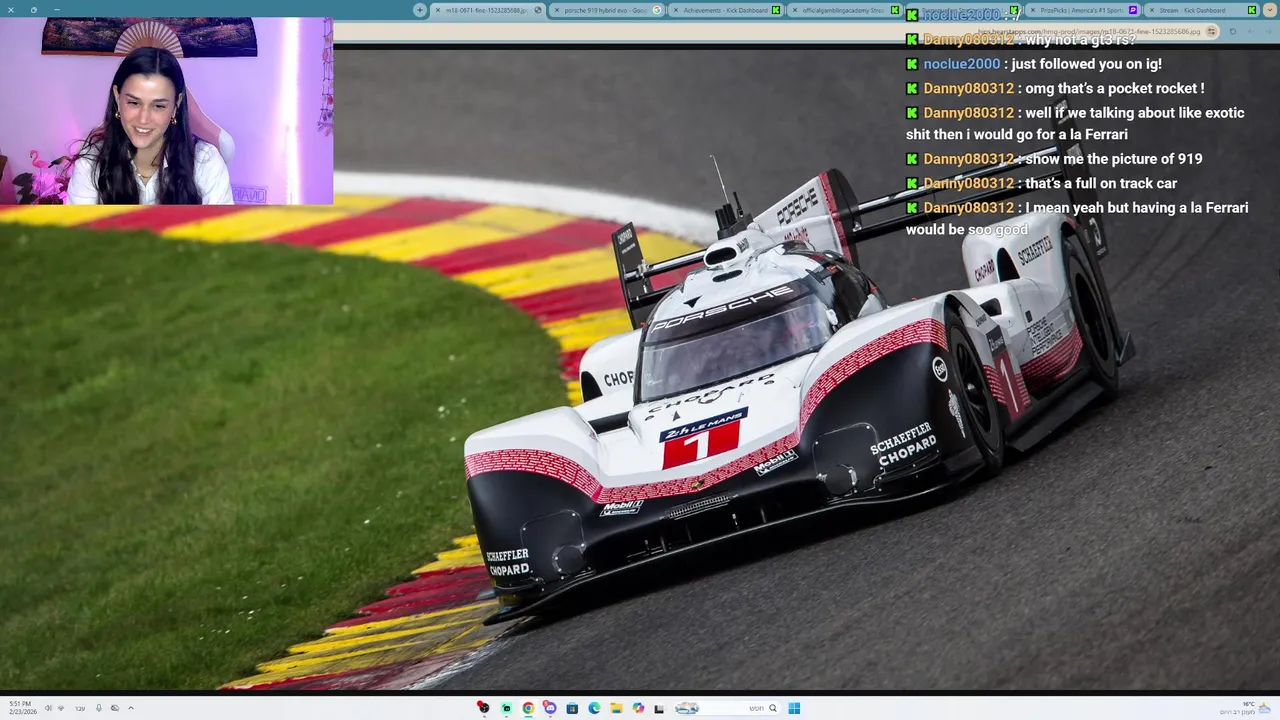Click Danny080312 on 'full on track car' message
This screenshot has height=720, width=1280.
coord(969,183)
